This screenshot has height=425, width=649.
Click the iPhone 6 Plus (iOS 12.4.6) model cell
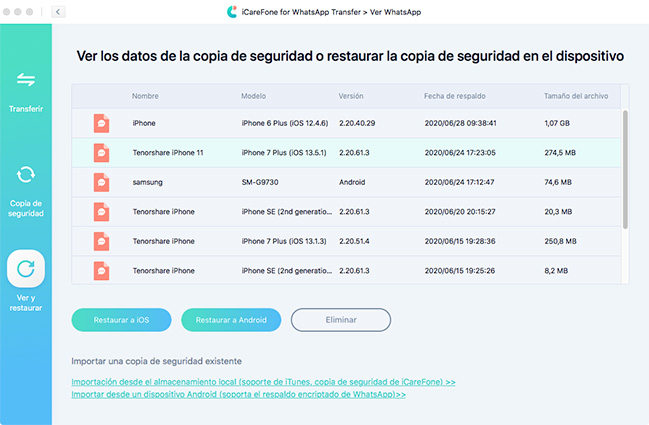point(285,123)
